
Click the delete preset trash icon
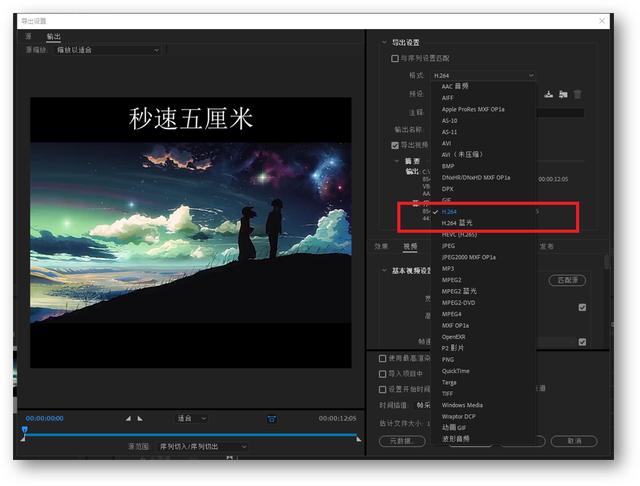point(578,95)
